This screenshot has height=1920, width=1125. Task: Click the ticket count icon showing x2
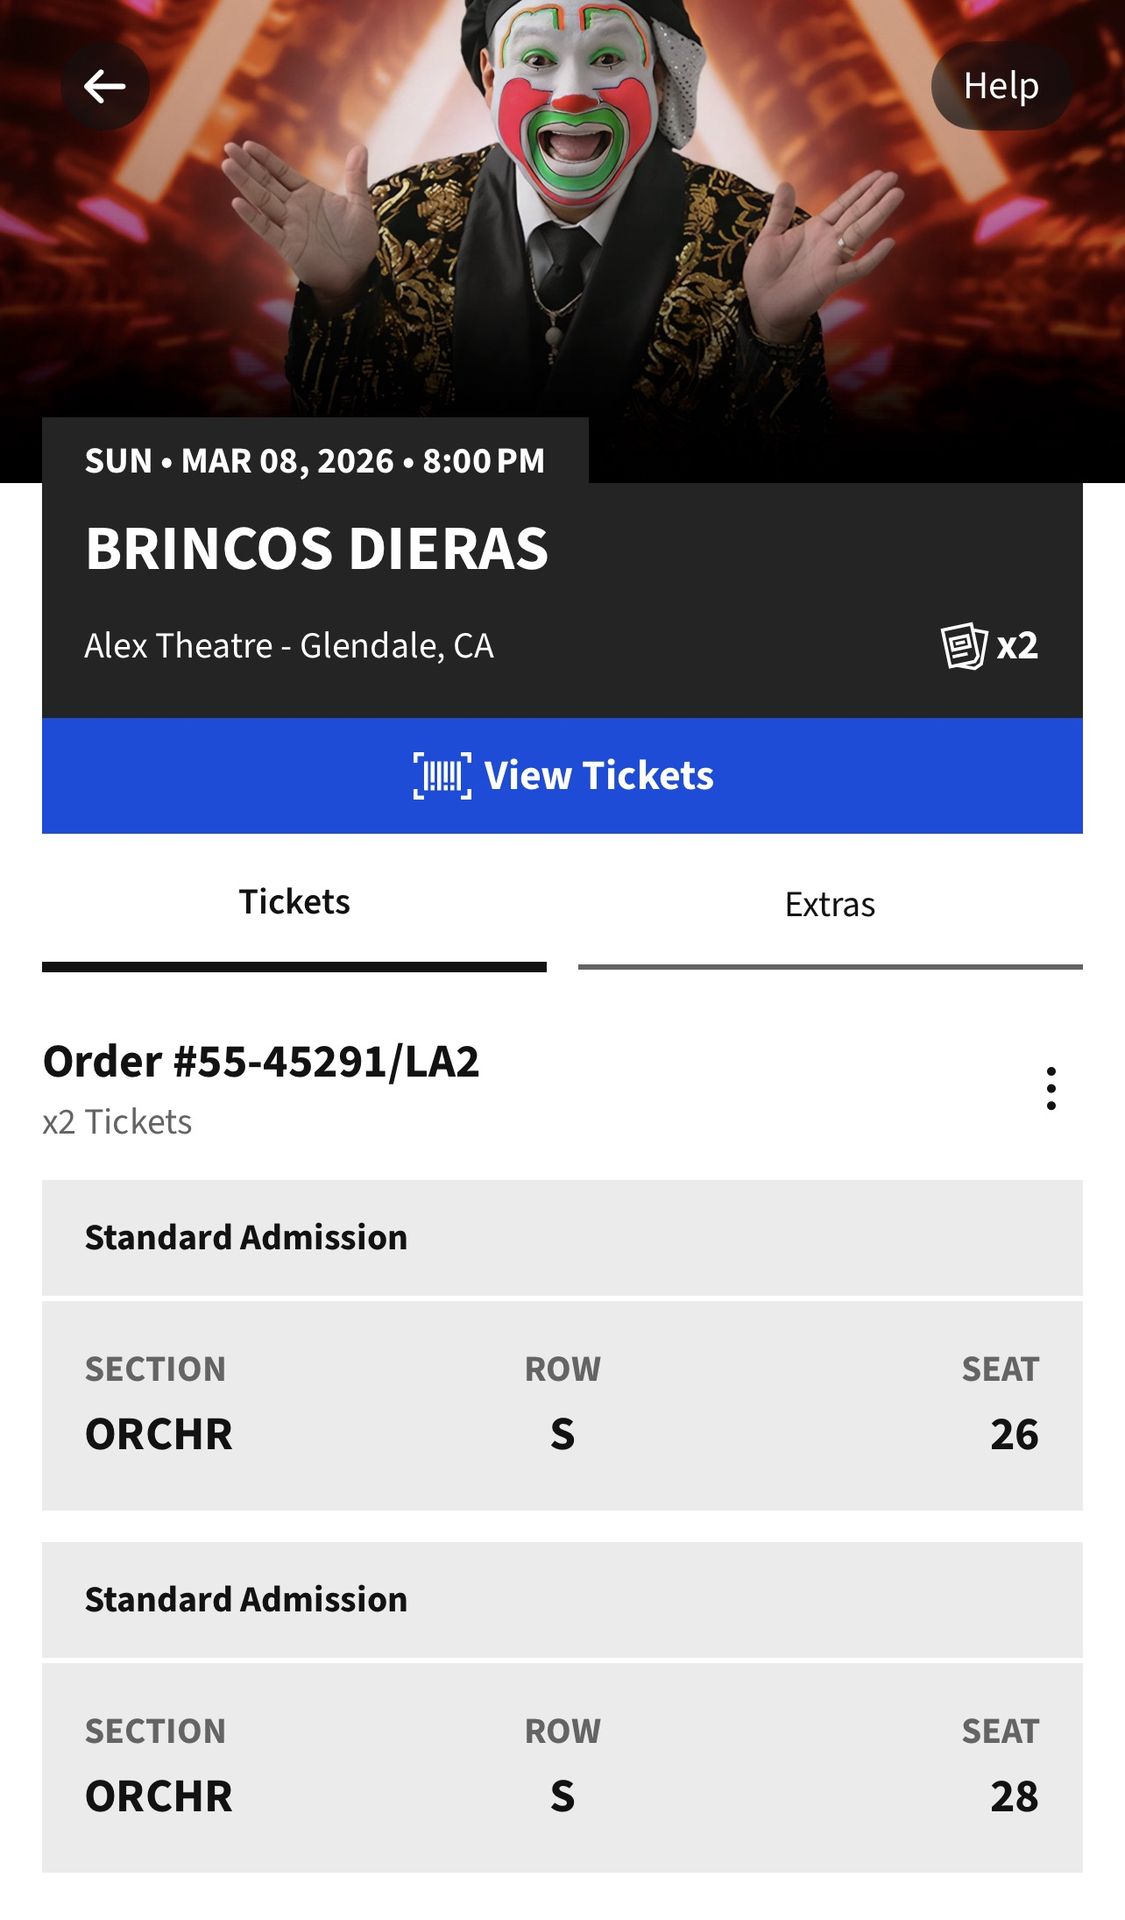click(x=988, y=646)
